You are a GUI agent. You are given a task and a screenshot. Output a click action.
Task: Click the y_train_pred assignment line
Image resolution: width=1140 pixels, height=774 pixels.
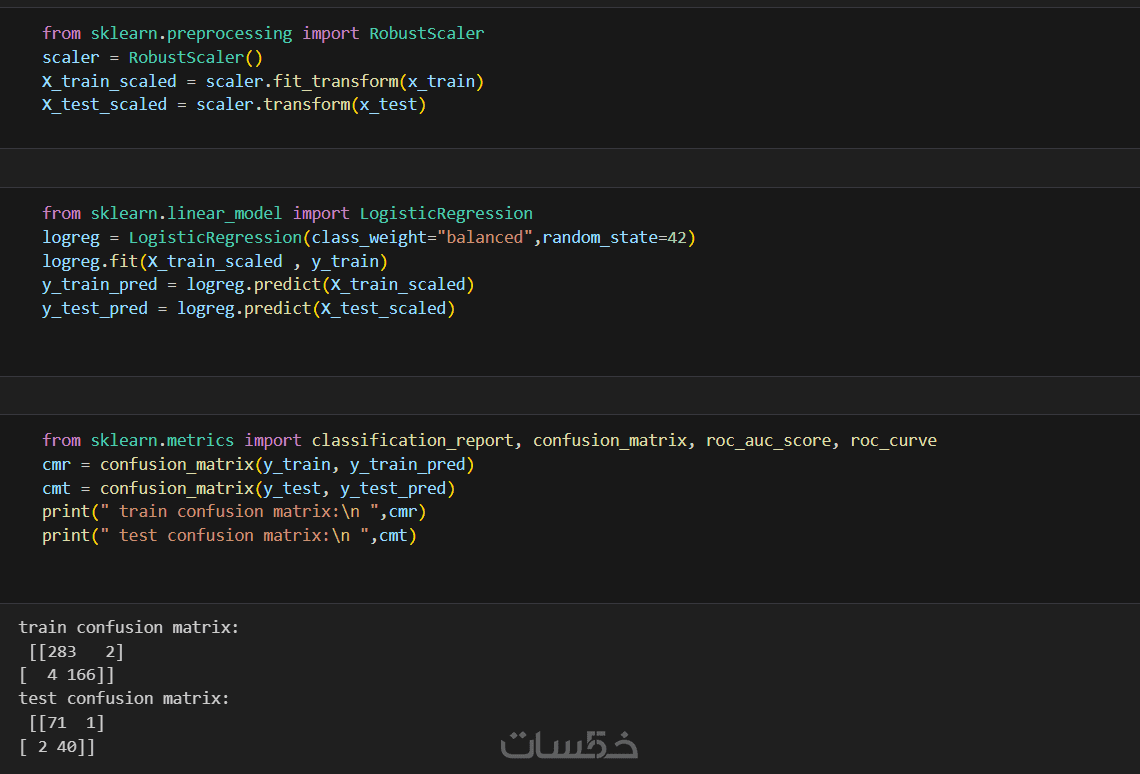pyautogui.click(x=258, y=284)
